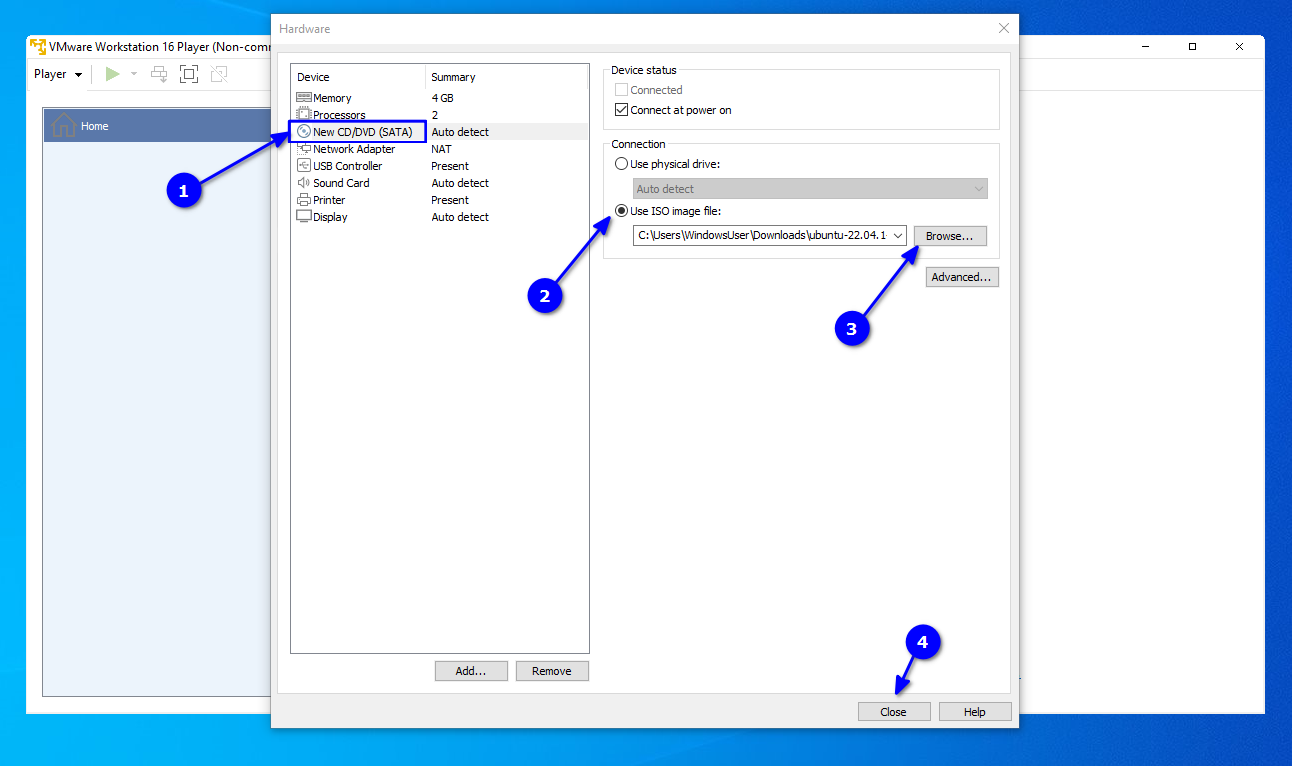The image size is (1292, 766).
Task: Click the Browse button for ISO file
Action: click(x=949, y=236)
